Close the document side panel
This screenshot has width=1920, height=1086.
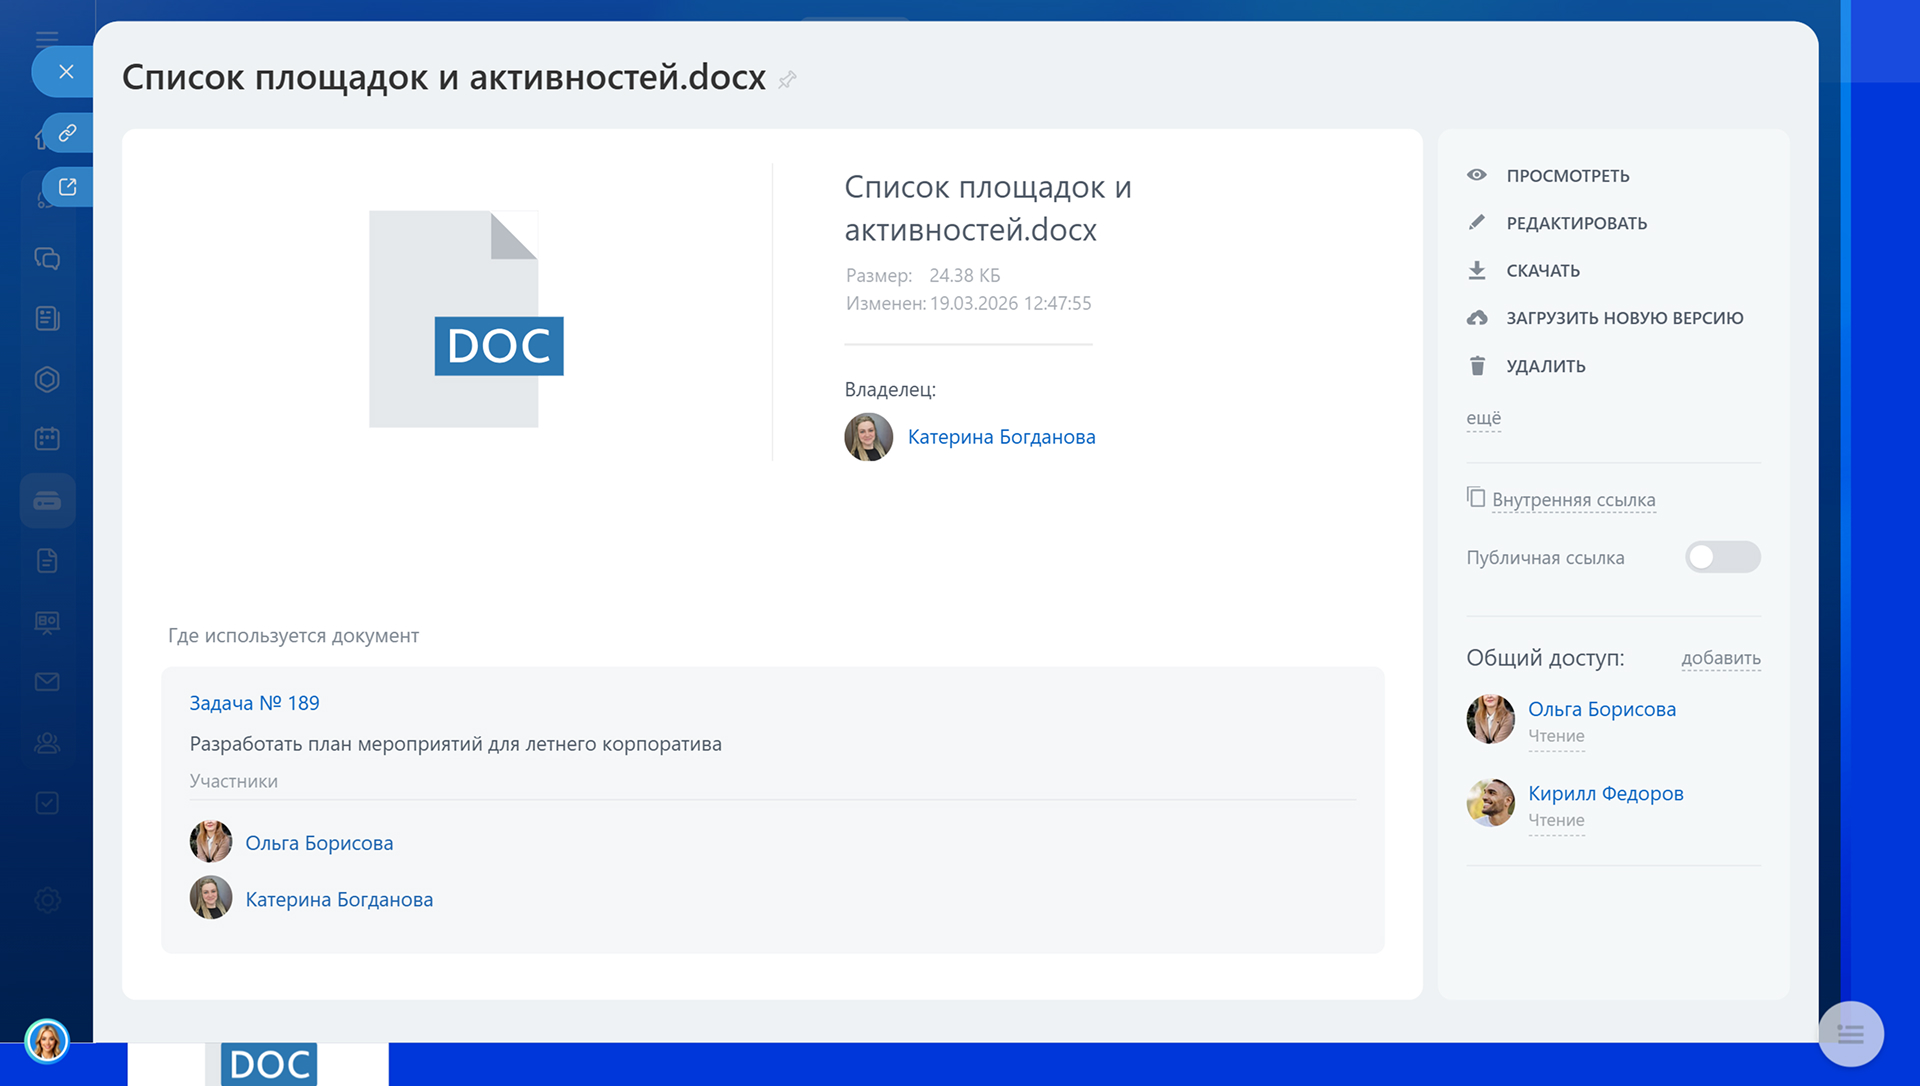pos(66,72)
